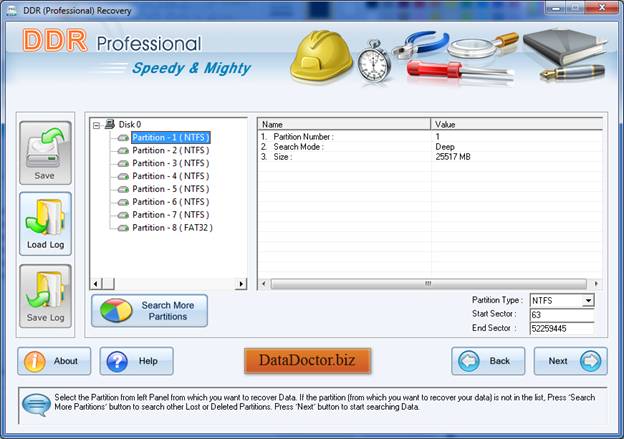Go Back to previous step

coord(488,361)
